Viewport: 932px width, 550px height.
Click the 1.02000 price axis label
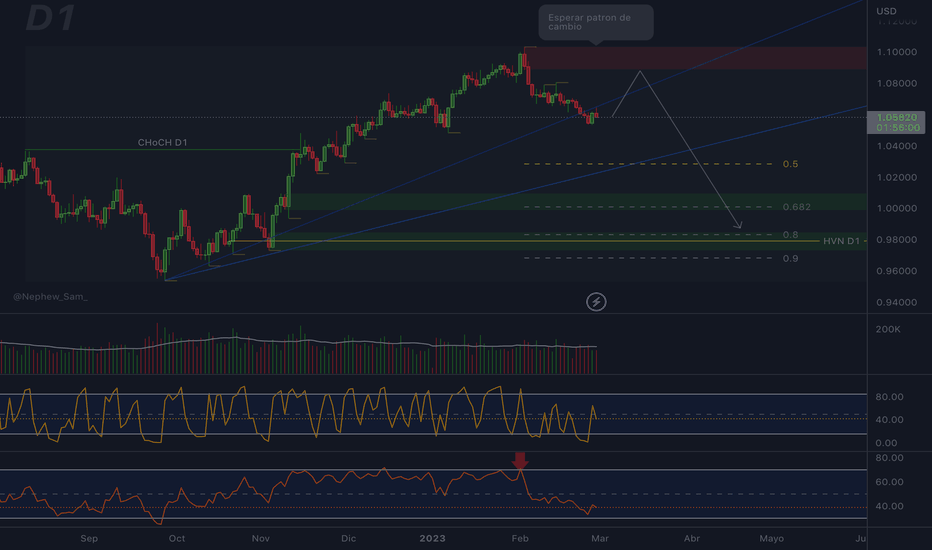897,177
